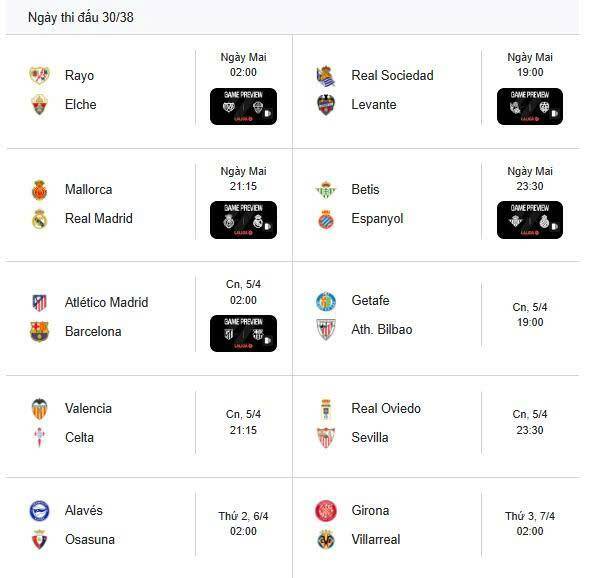Click the Atlético Madrid crest icon
The image size is (602, 578).
[x=39, y=302]
